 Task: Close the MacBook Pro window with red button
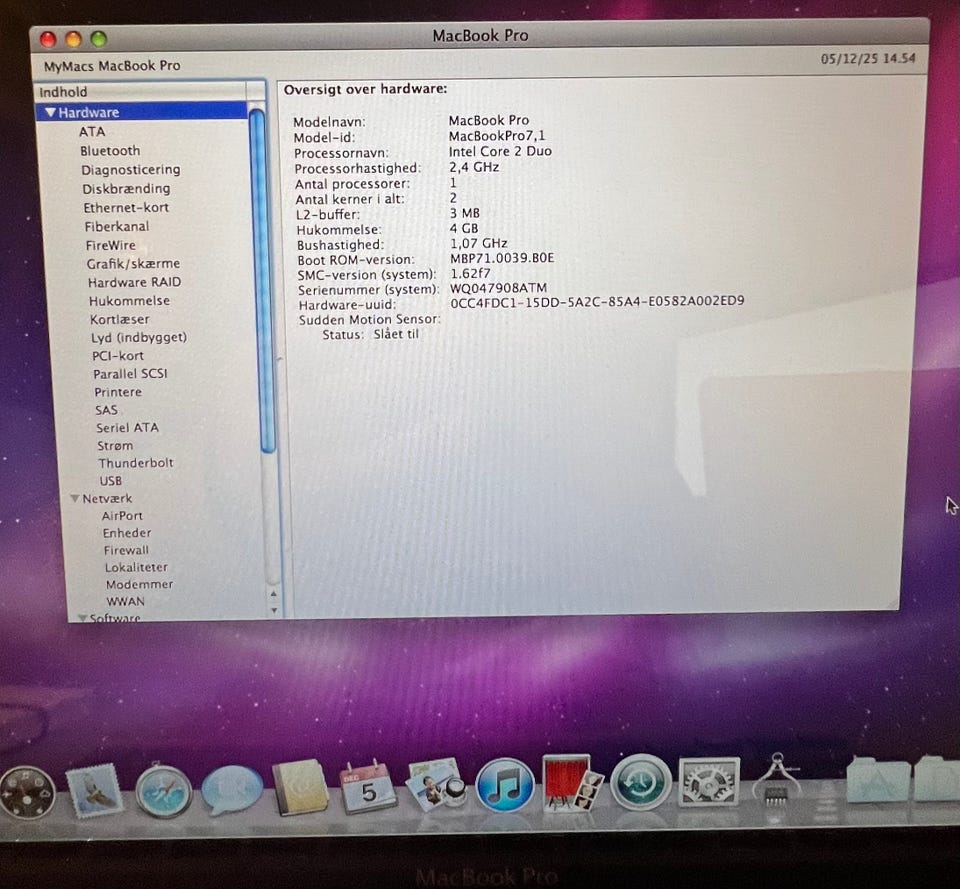click(48, 39)
